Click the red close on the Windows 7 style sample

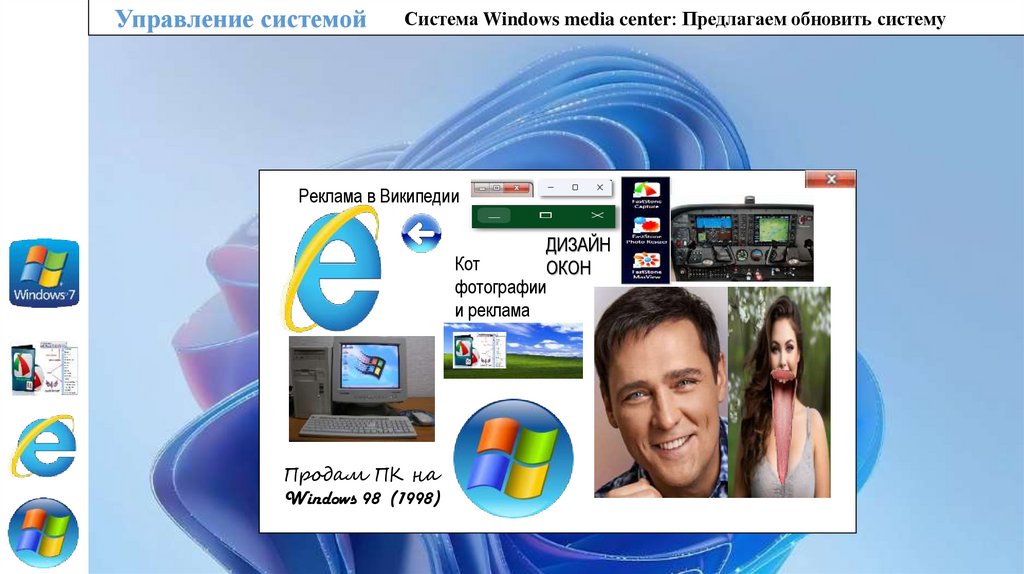point(517,188)
